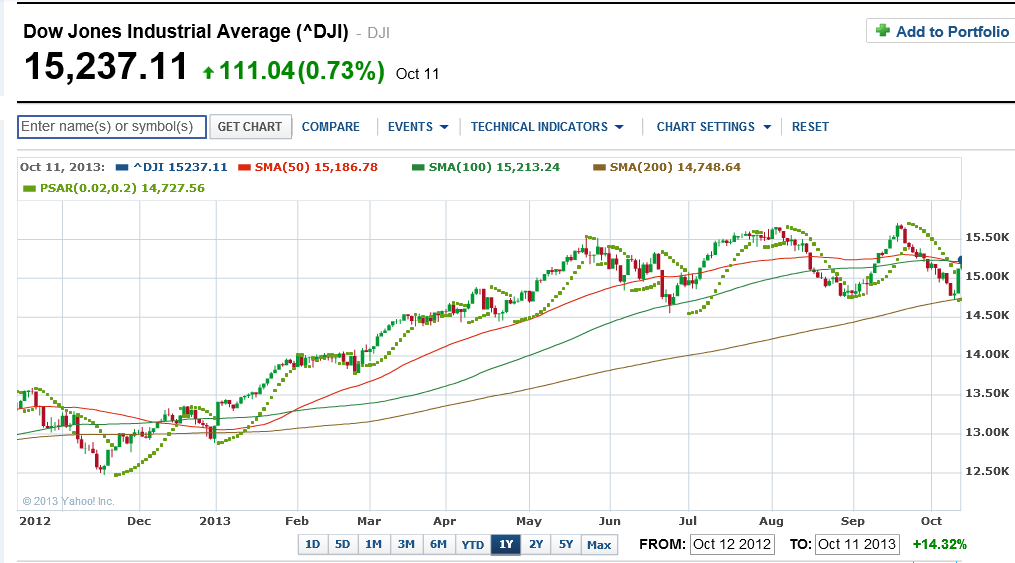
Task: Click the active 1Y range tab
Action: pos(506,544)
